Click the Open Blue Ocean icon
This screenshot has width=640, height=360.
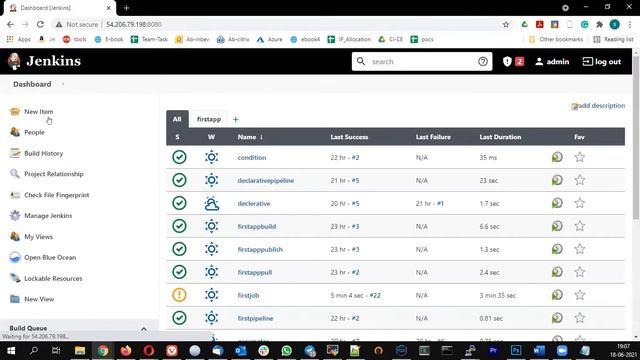pos(15,257)
